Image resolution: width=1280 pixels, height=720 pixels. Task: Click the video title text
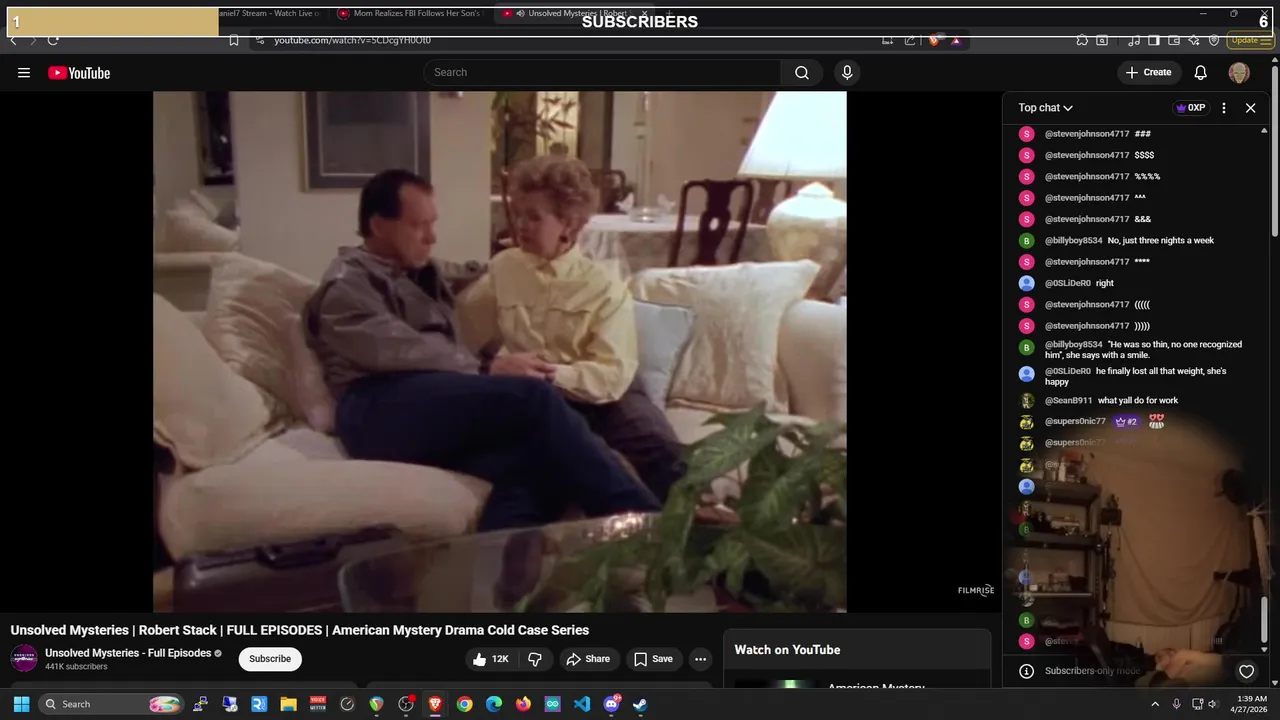pos(300,630)
